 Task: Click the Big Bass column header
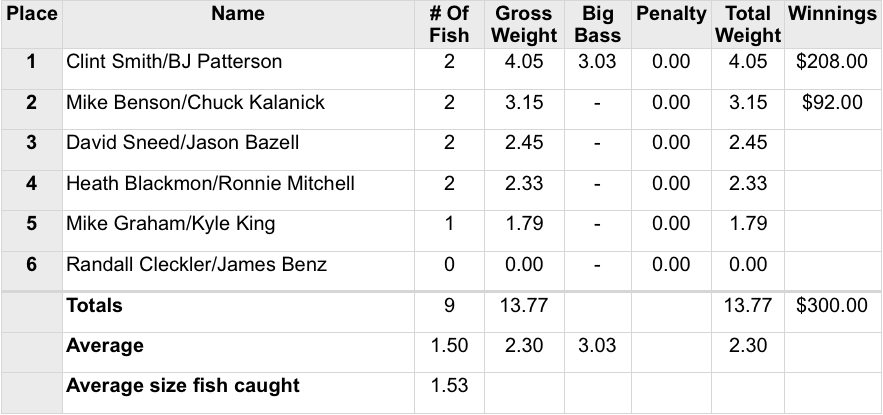(597, 25)
